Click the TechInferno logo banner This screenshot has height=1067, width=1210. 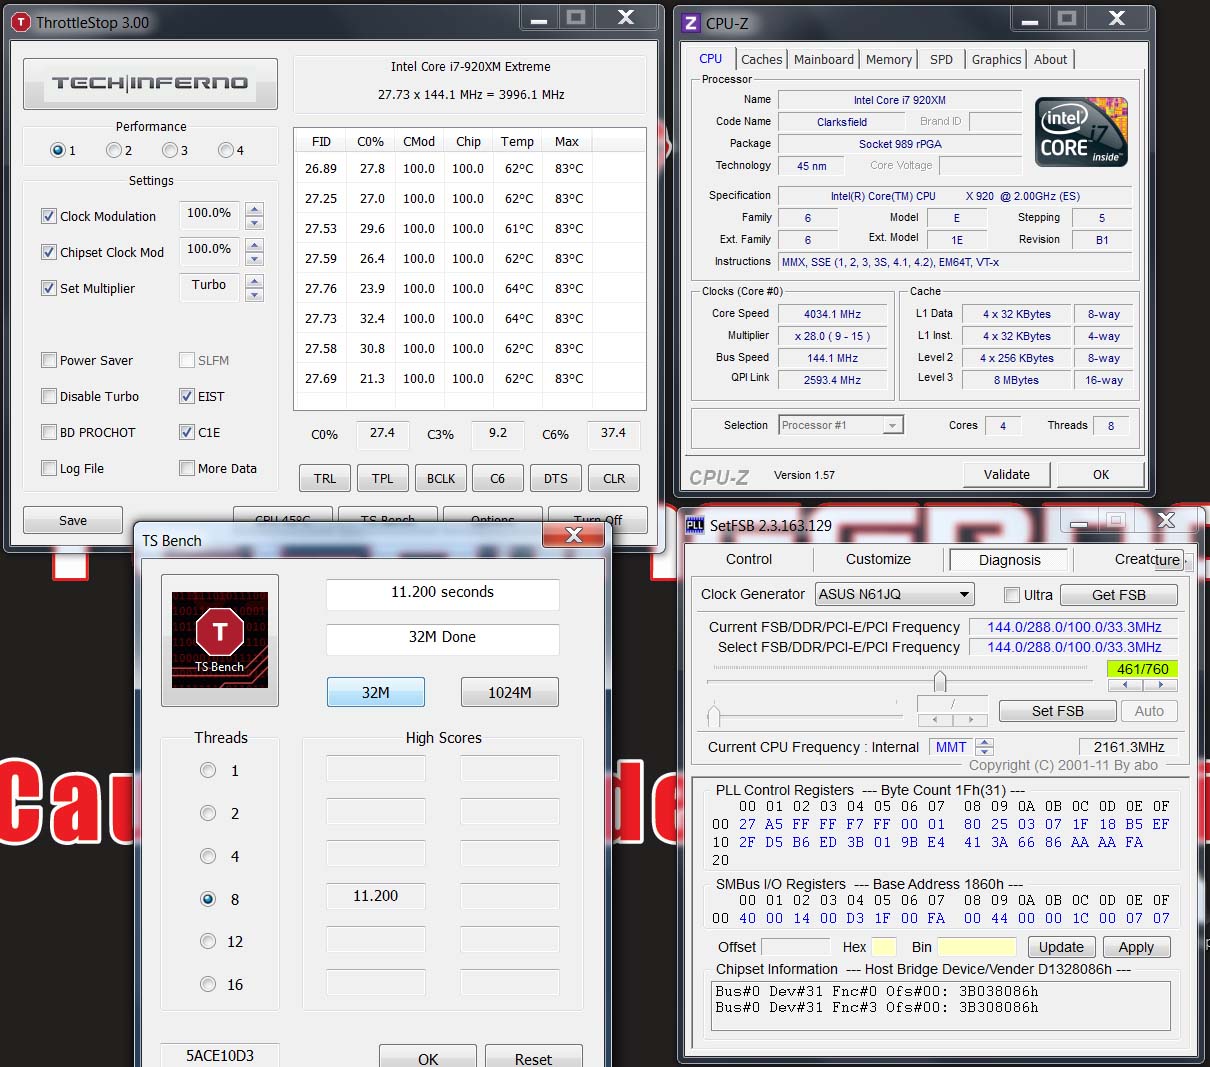[151, 84]
